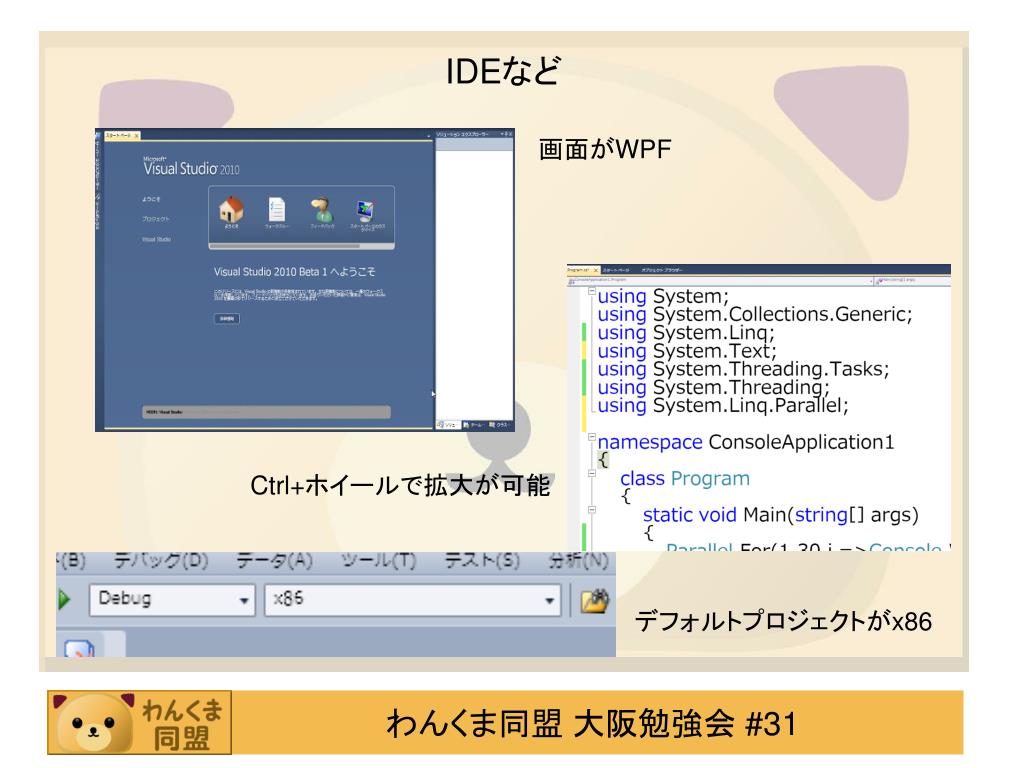Click the '画面がWPF' caption
Image resolution: width=1024 pixels, height=768 pixels.
(x=605, y=150)
